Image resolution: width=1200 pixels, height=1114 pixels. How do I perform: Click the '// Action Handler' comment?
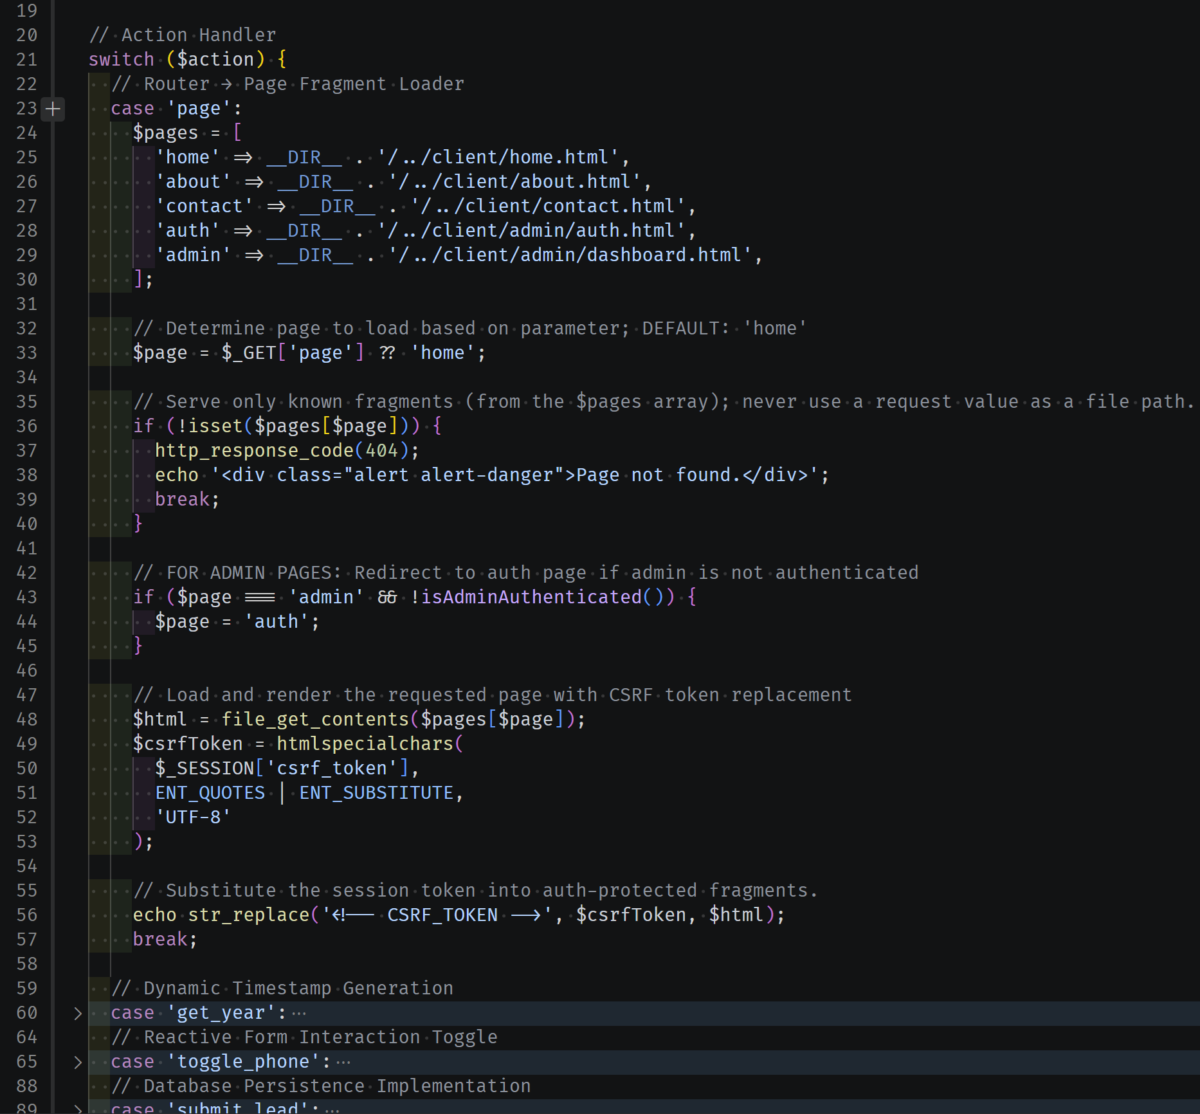(182, 35)
